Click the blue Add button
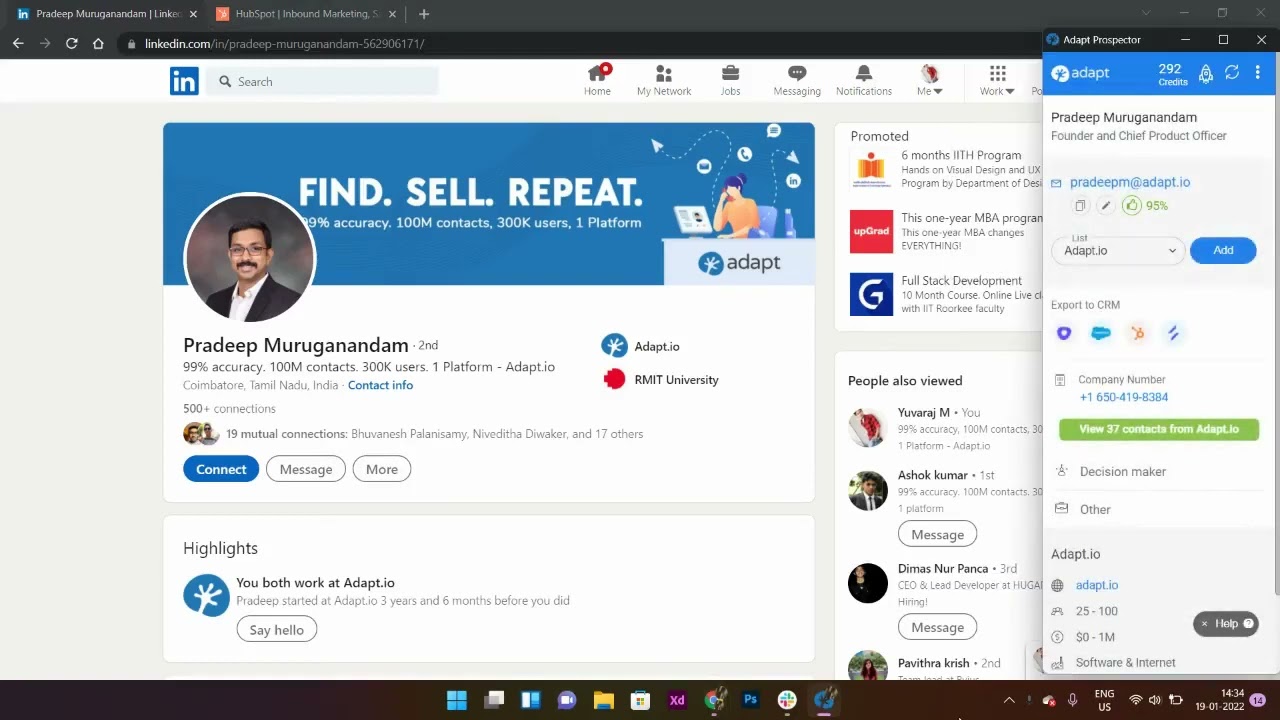The width and height of the screenshot is (1280, 720). click(x=1223, y=250)
